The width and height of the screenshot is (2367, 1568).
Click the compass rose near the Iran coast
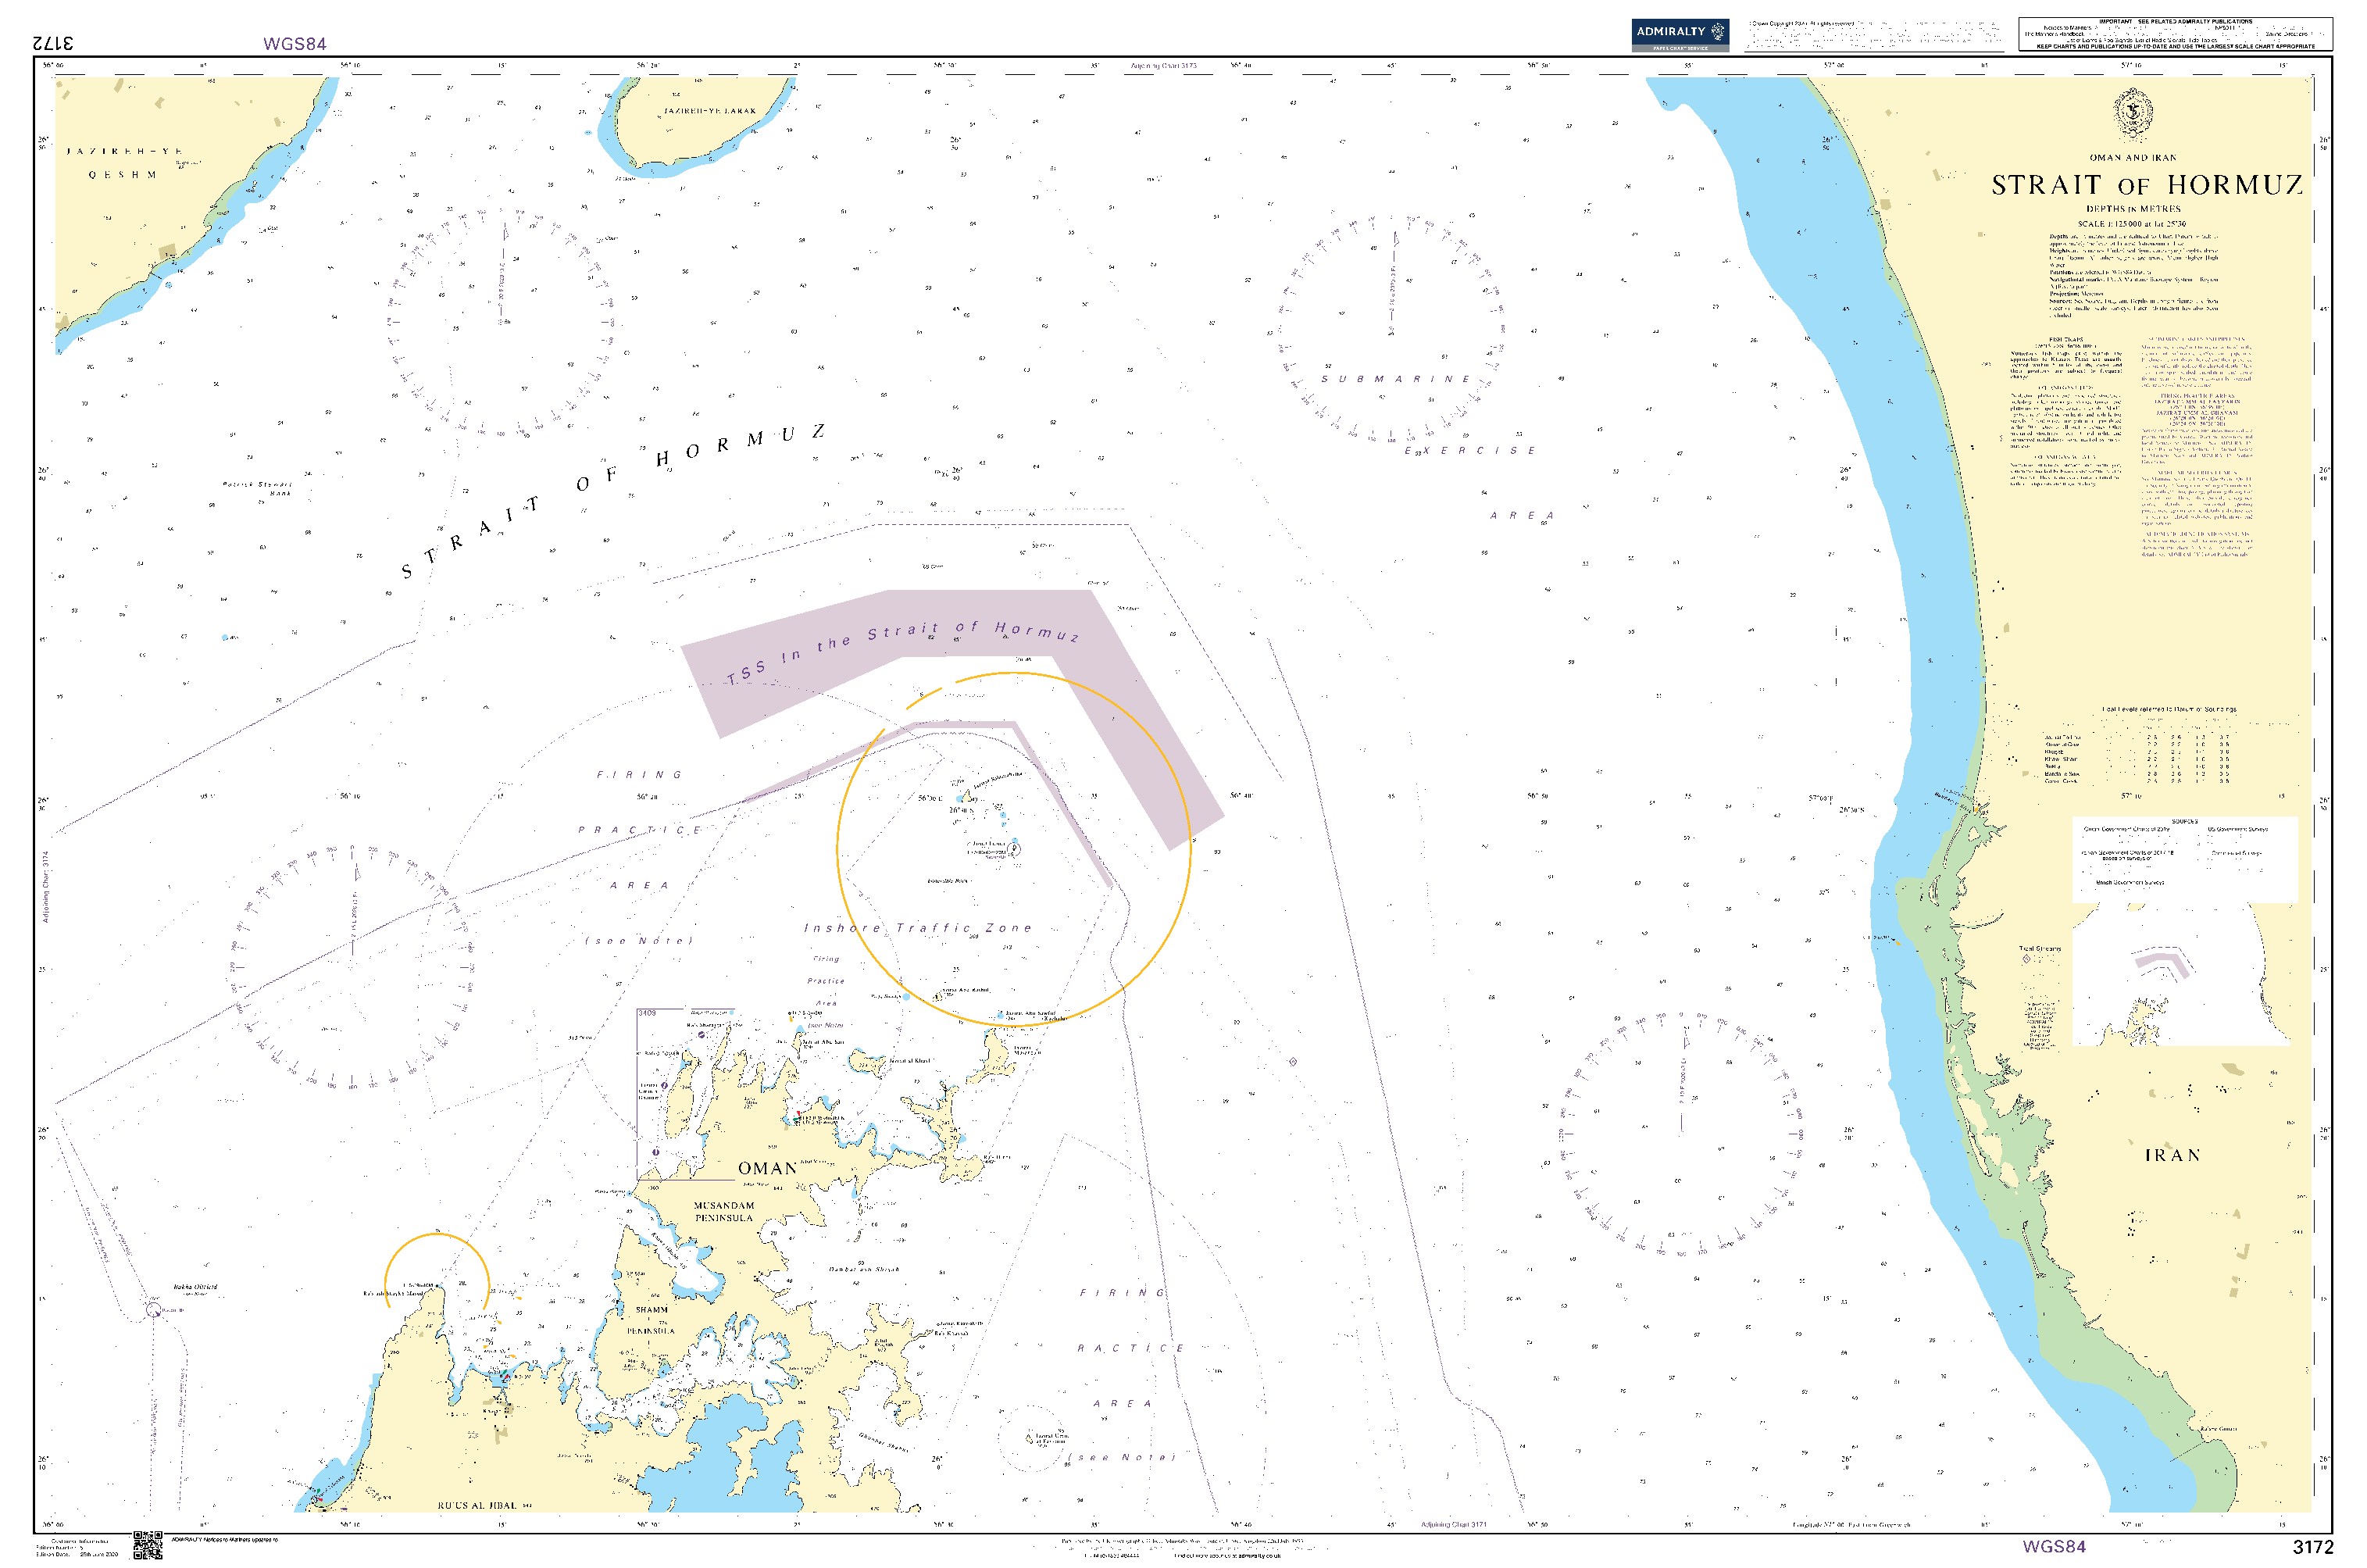1681,1134
